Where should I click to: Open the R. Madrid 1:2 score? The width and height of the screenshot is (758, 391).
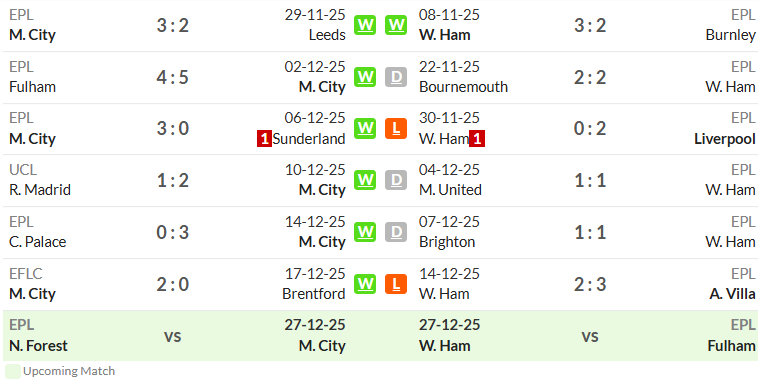click(x=173, y=180)
